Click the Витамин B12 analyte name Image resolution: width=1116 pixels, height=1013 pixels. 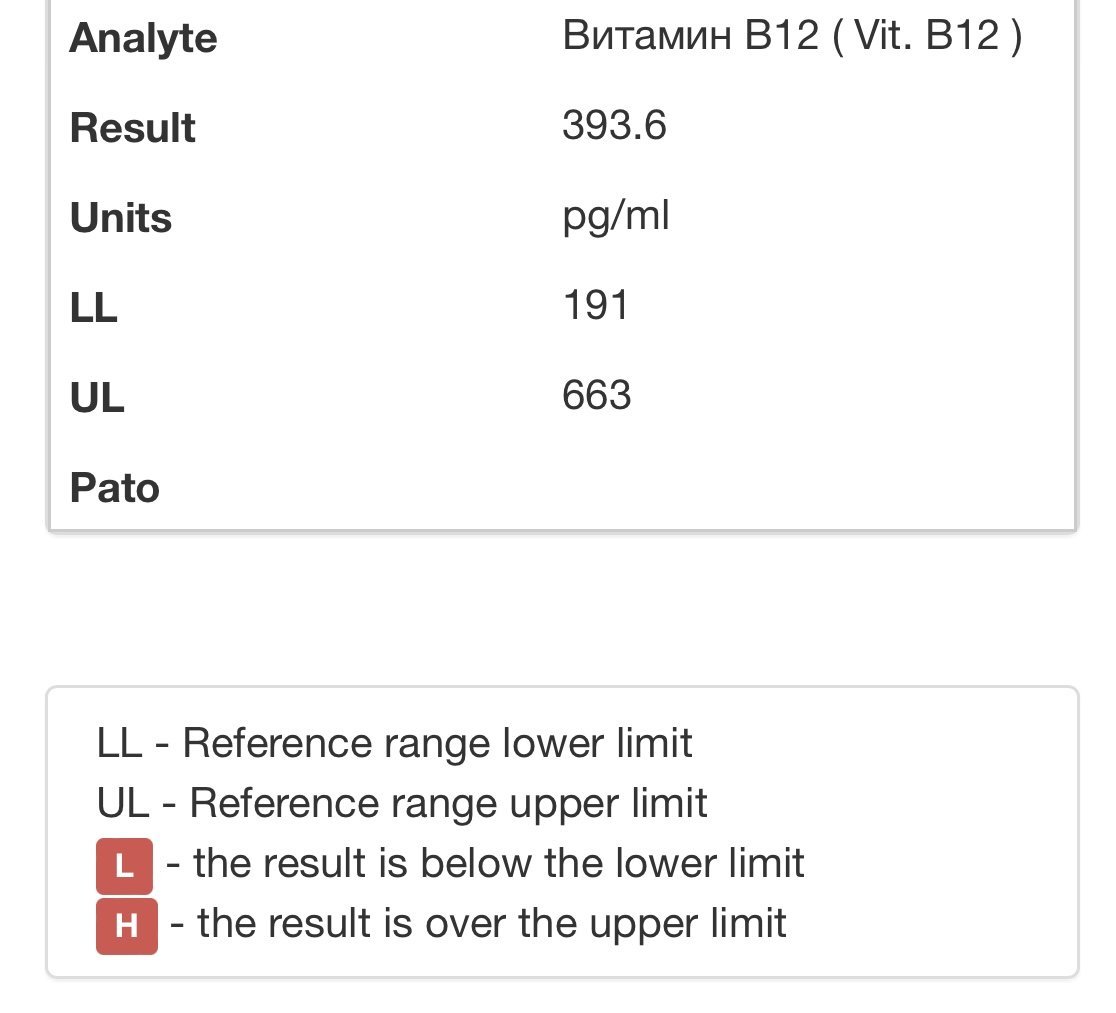pyautogui.click(x=690, y=36)
